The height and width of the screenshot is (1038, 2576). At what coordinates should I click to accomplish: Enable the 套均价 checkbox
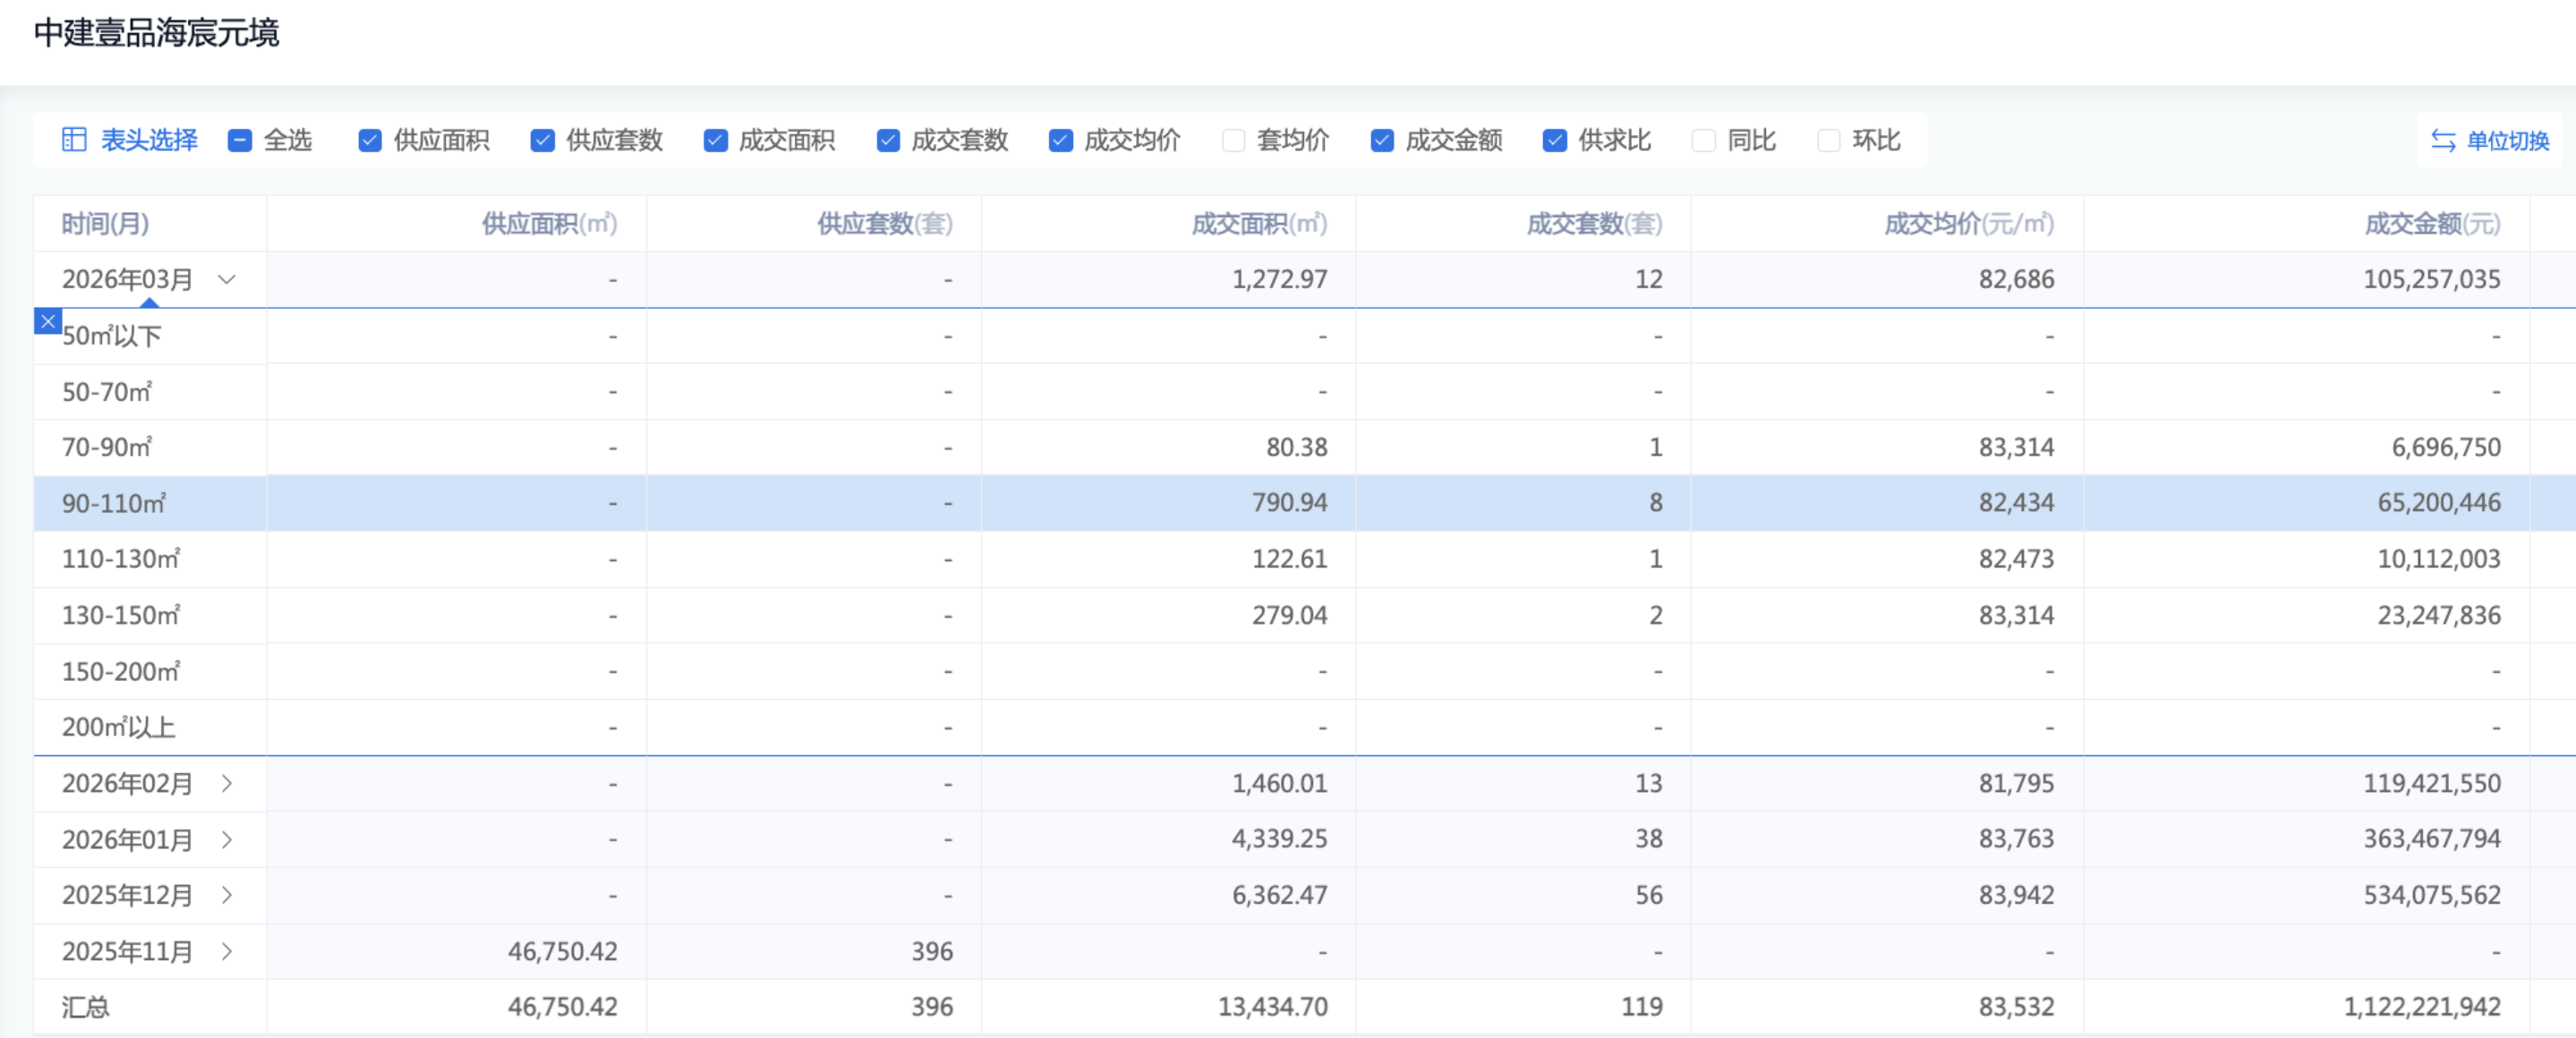tap(1234, 141)
